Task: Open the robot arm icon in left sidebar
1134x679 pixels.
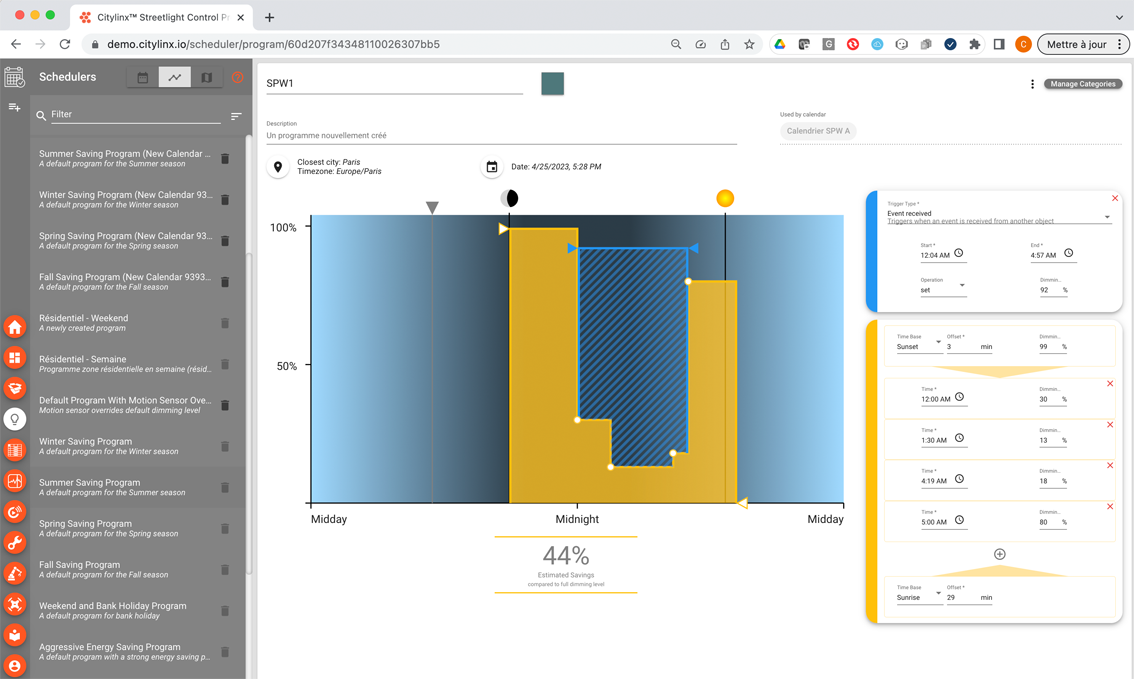Action: 14,573
